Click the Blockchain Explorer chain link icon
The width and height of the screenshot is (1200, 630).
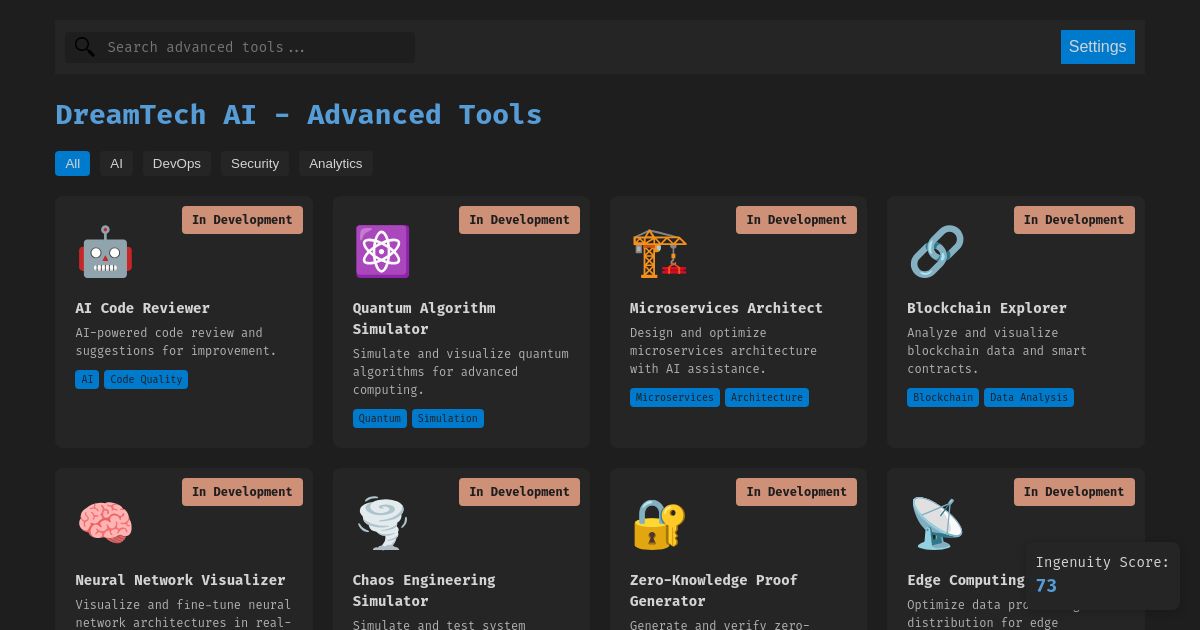(x=936, y=252)
